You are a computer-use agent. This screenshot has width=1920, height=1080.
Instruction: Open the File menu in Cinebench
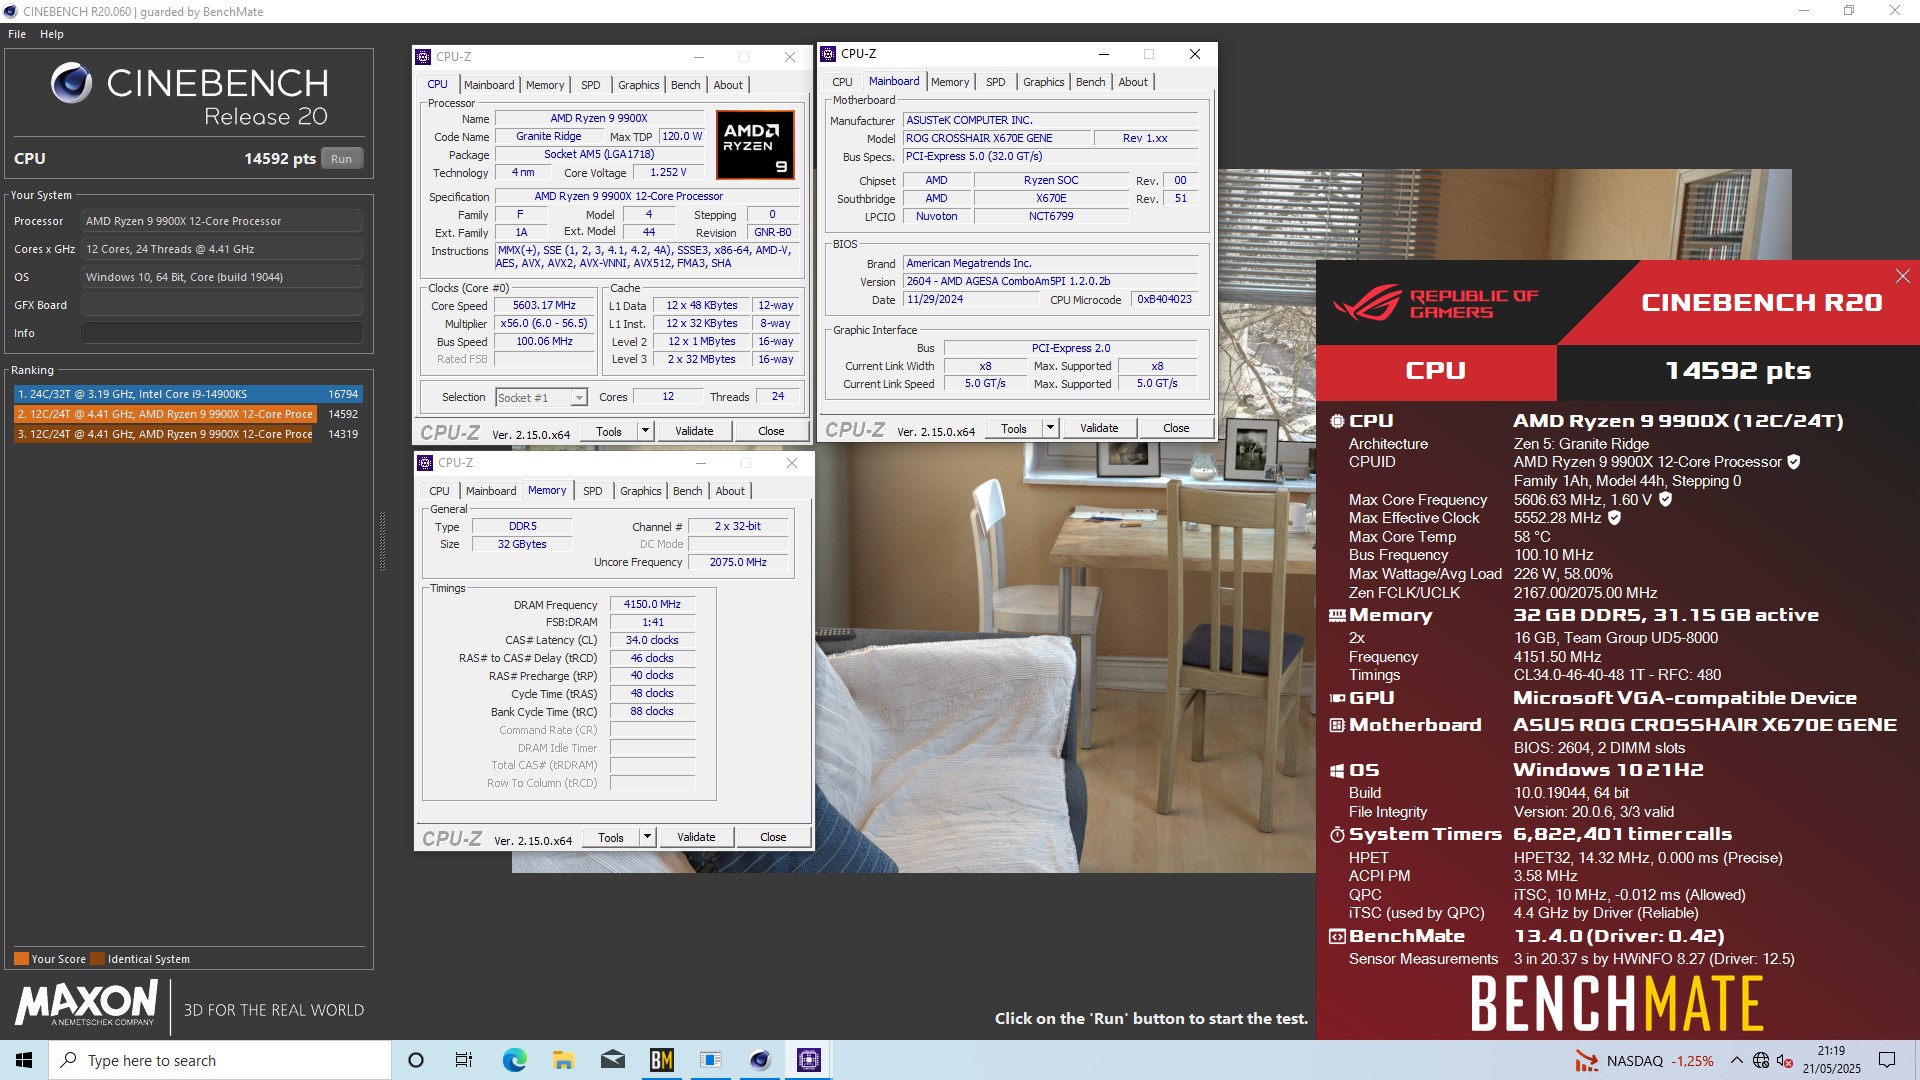click(x=17, y=34)
